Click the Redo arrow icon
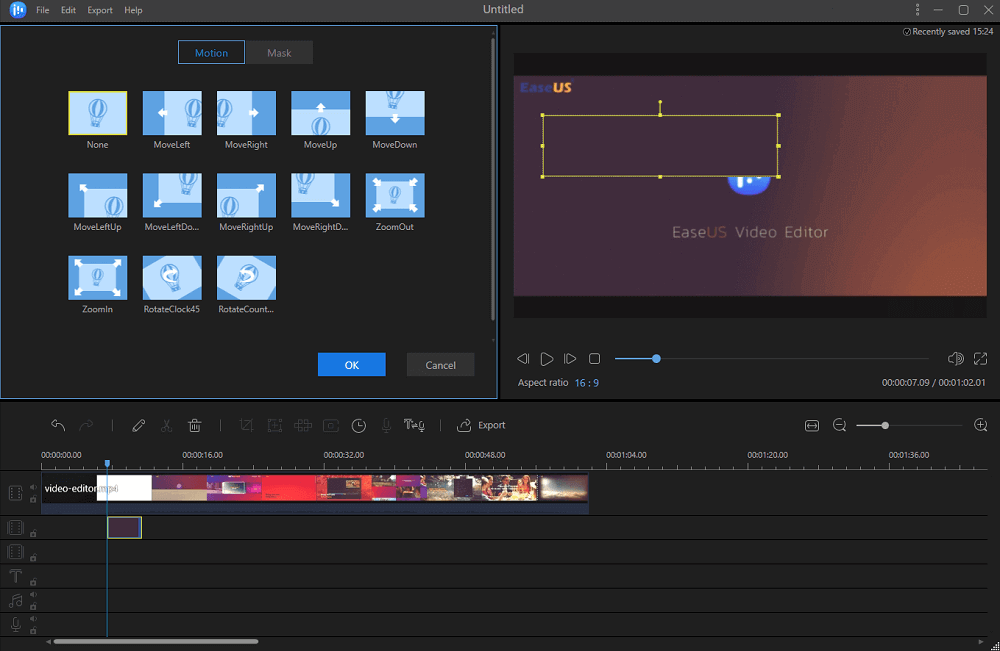The width and height of the screenshot is (1000, 651). pyautogui.click(x=85, y=425)
